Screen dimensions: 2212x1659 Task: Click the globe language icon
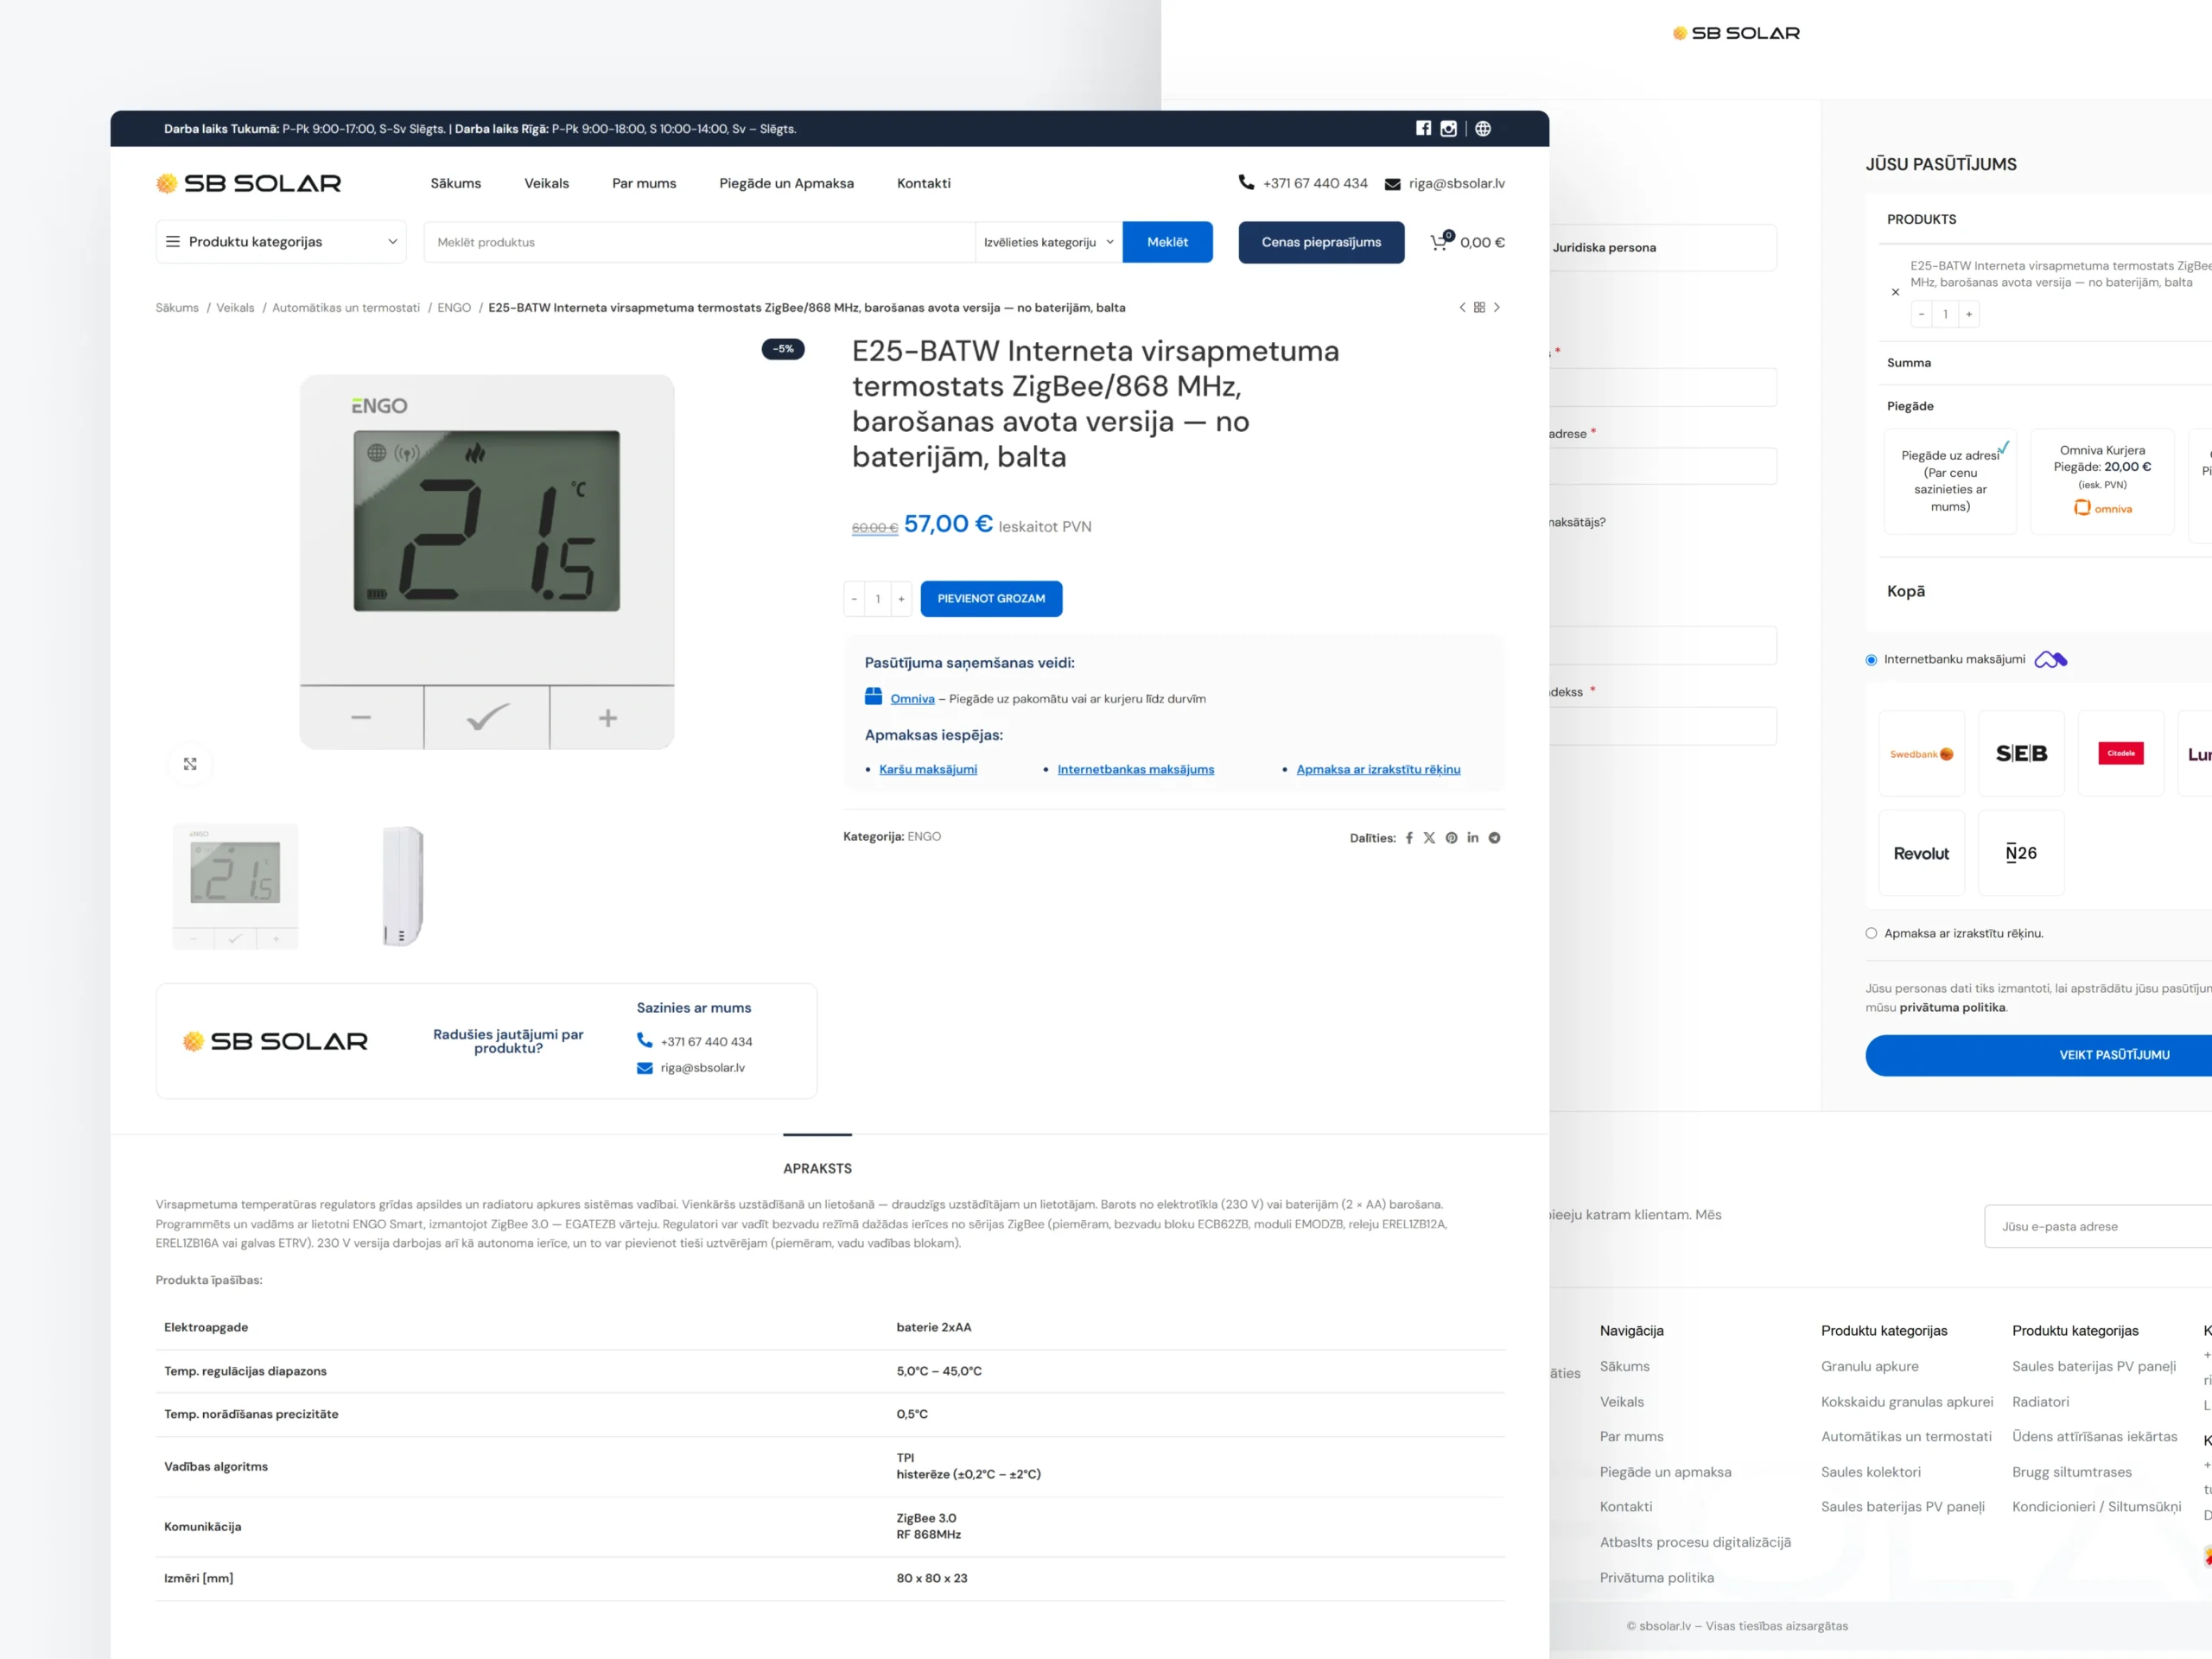pyautogui.click(x=1483, y=128)
